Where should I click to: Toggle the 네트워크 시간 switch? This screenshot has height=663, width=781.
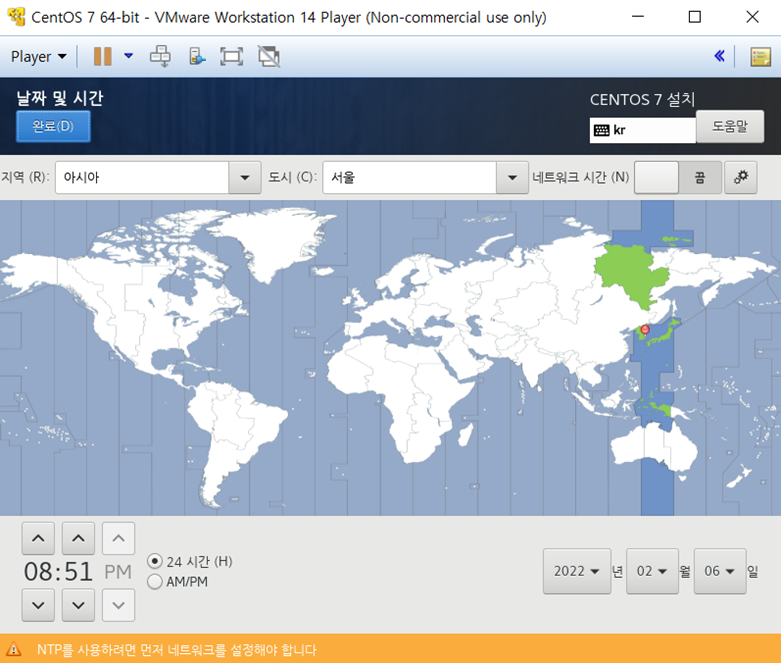click(677, 177)
